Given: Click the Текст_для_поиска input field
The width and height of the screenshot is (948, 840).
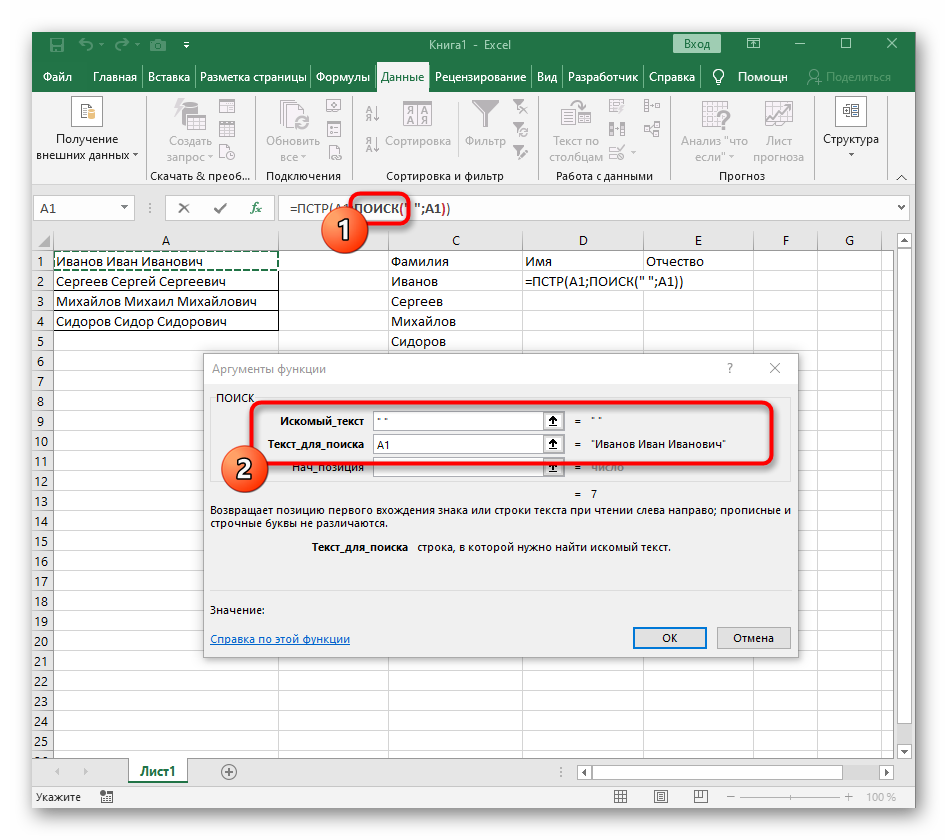Looking at the screenshot, I should 458,444.
